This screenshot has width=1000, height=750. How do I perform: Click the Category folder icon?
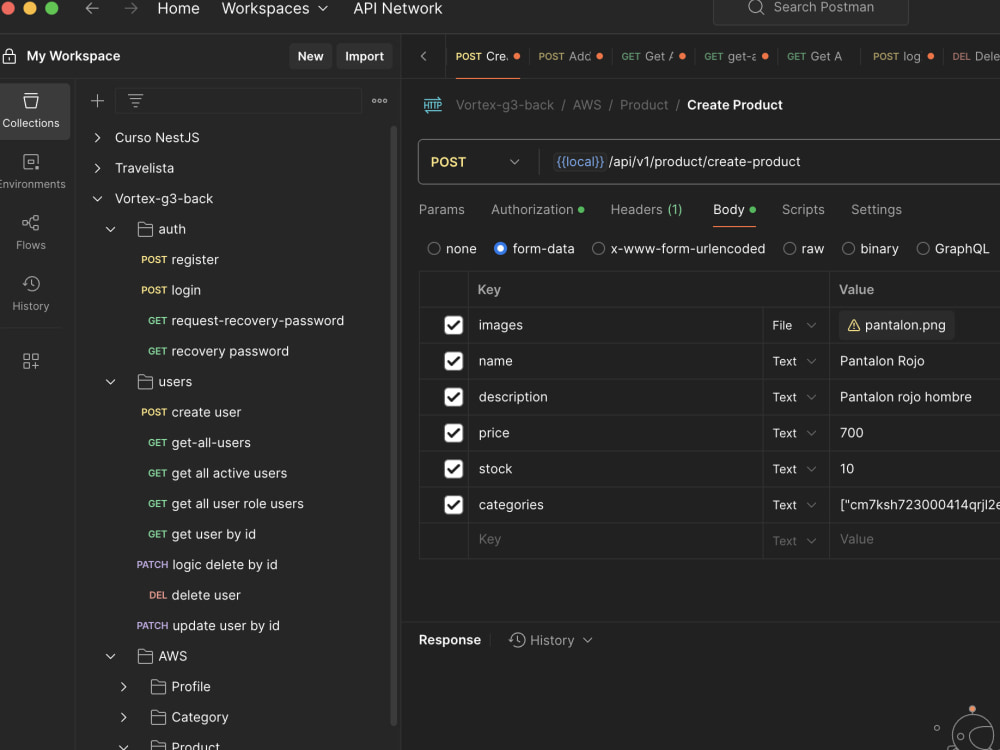click(x=158, y=717)
